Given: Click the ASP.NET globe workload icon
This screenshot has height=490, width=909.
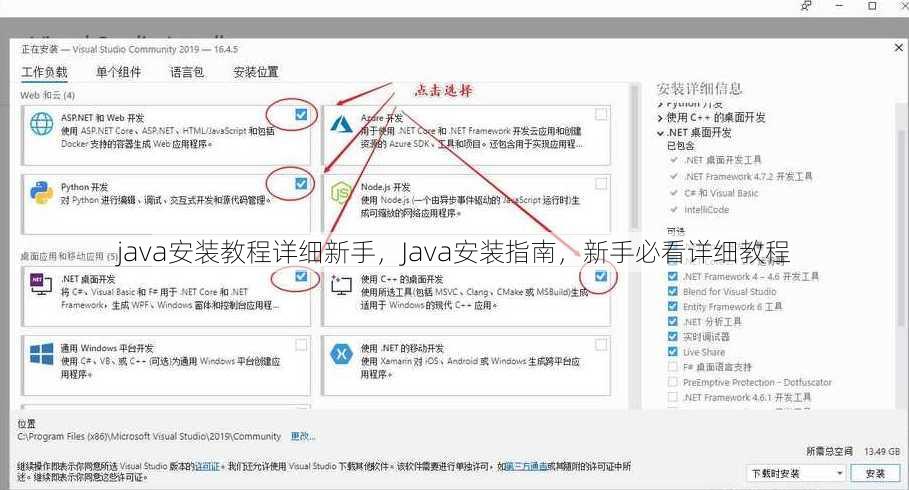Looking at the screenshot, I should point(41,124).
